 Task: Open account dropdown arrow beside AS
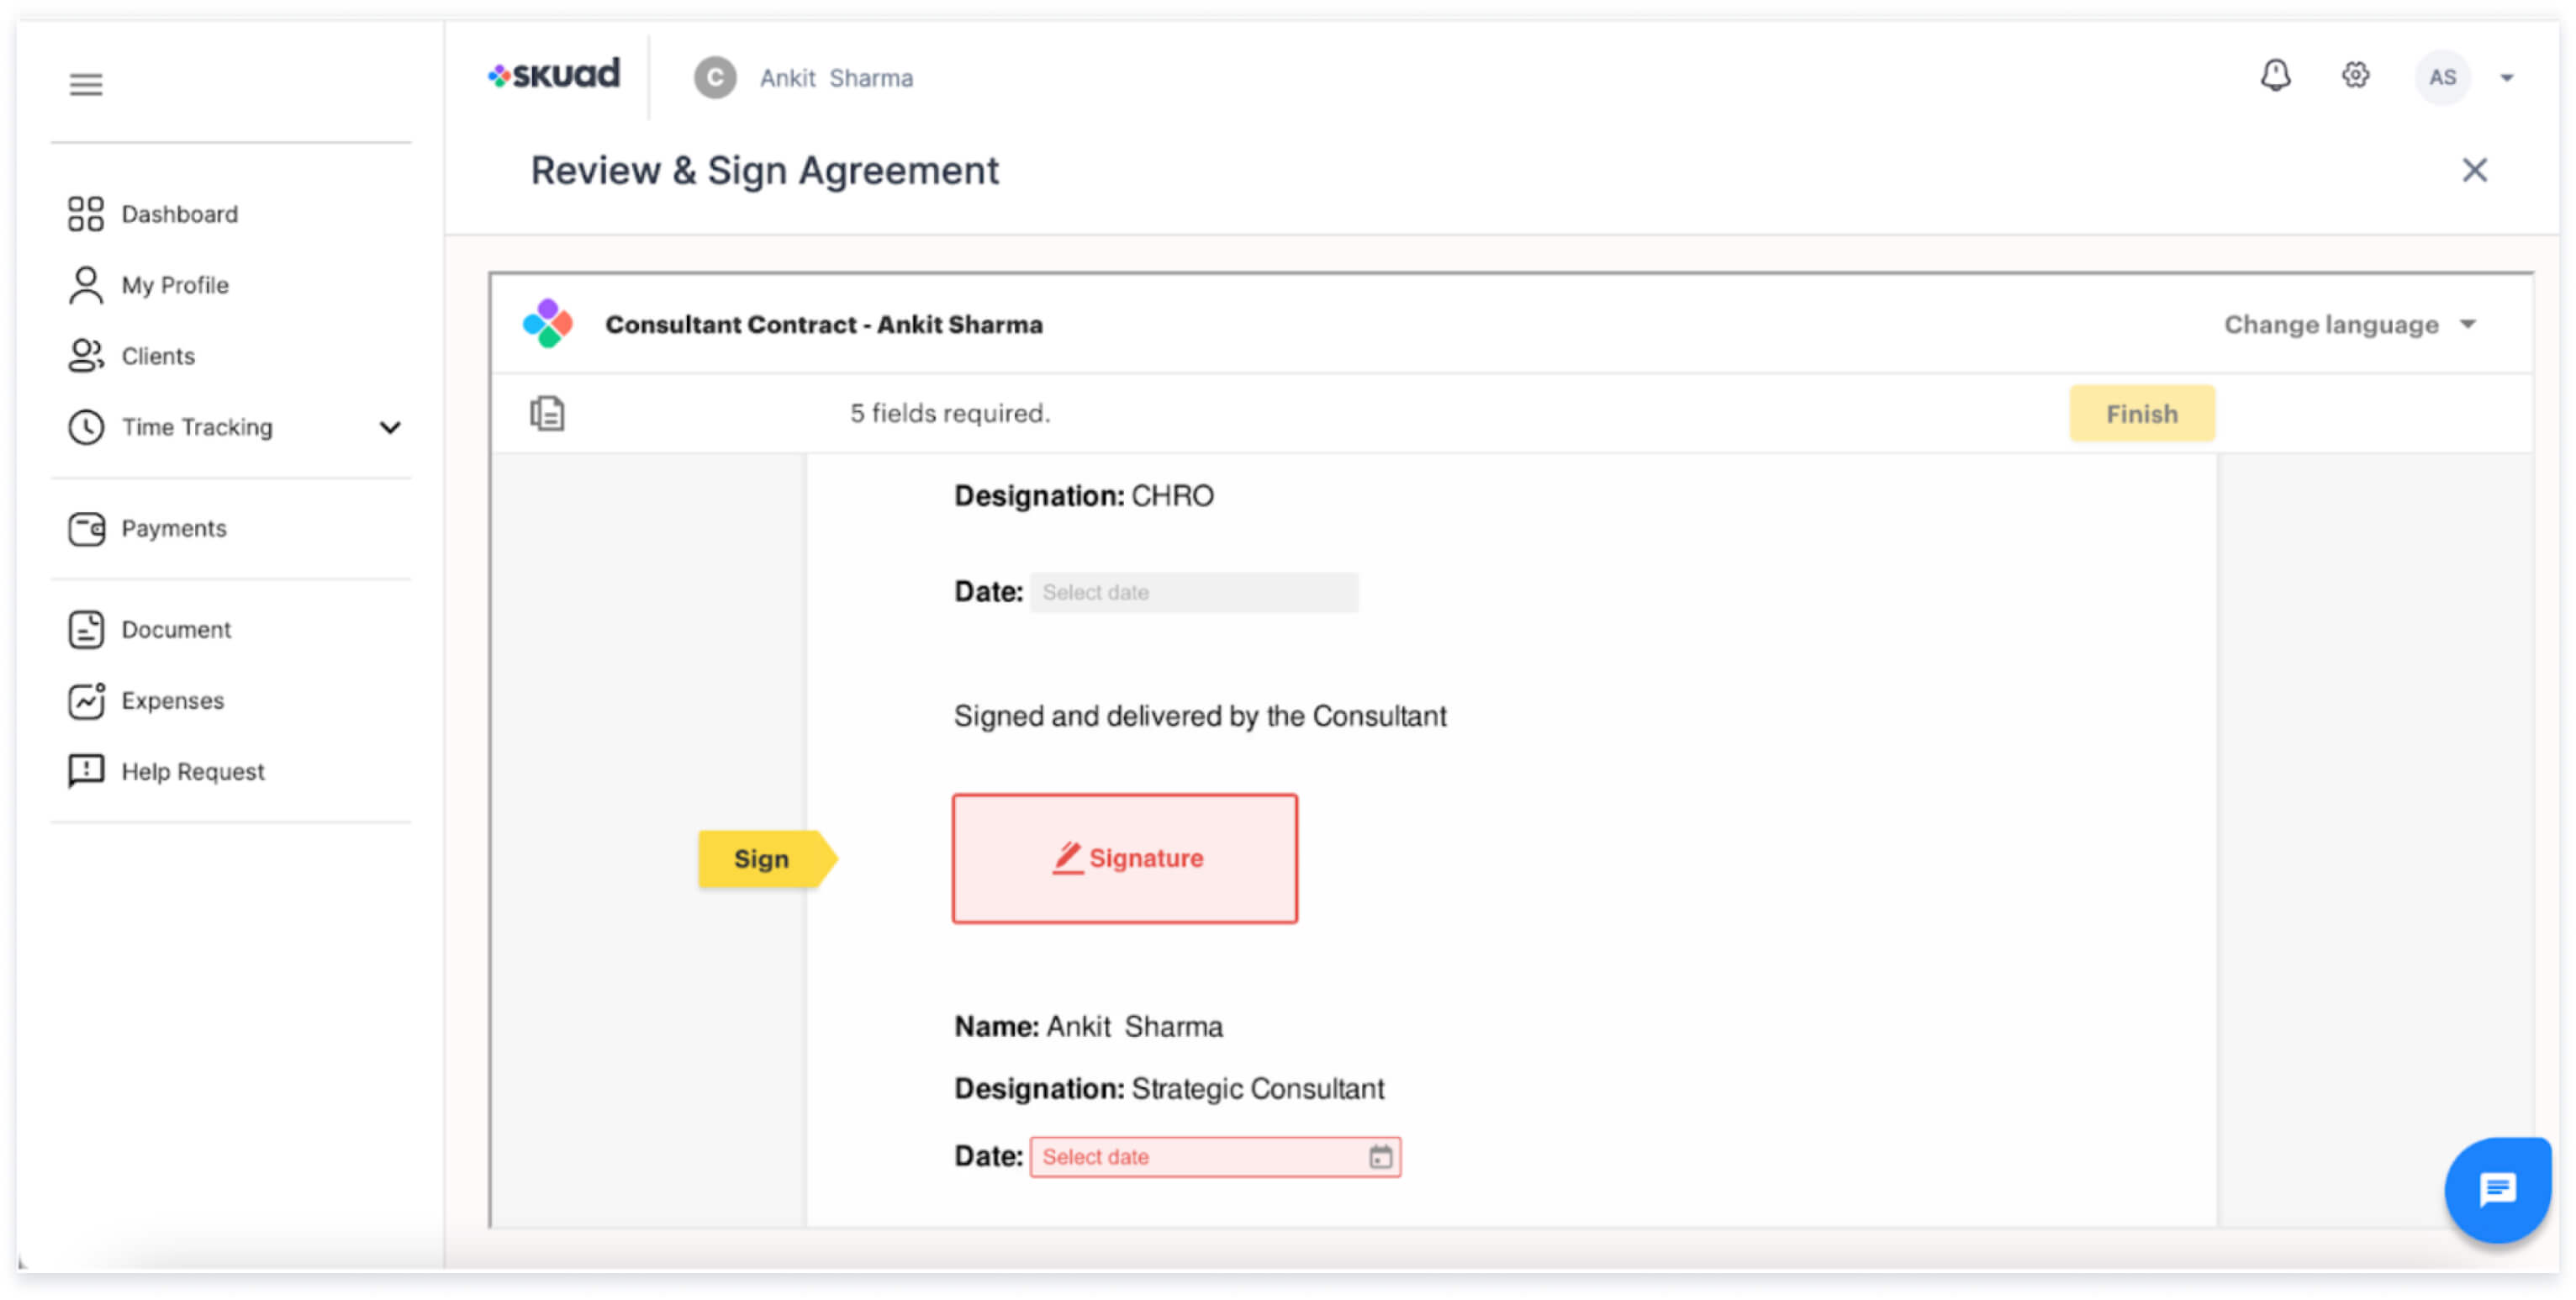click(2506, 78)
